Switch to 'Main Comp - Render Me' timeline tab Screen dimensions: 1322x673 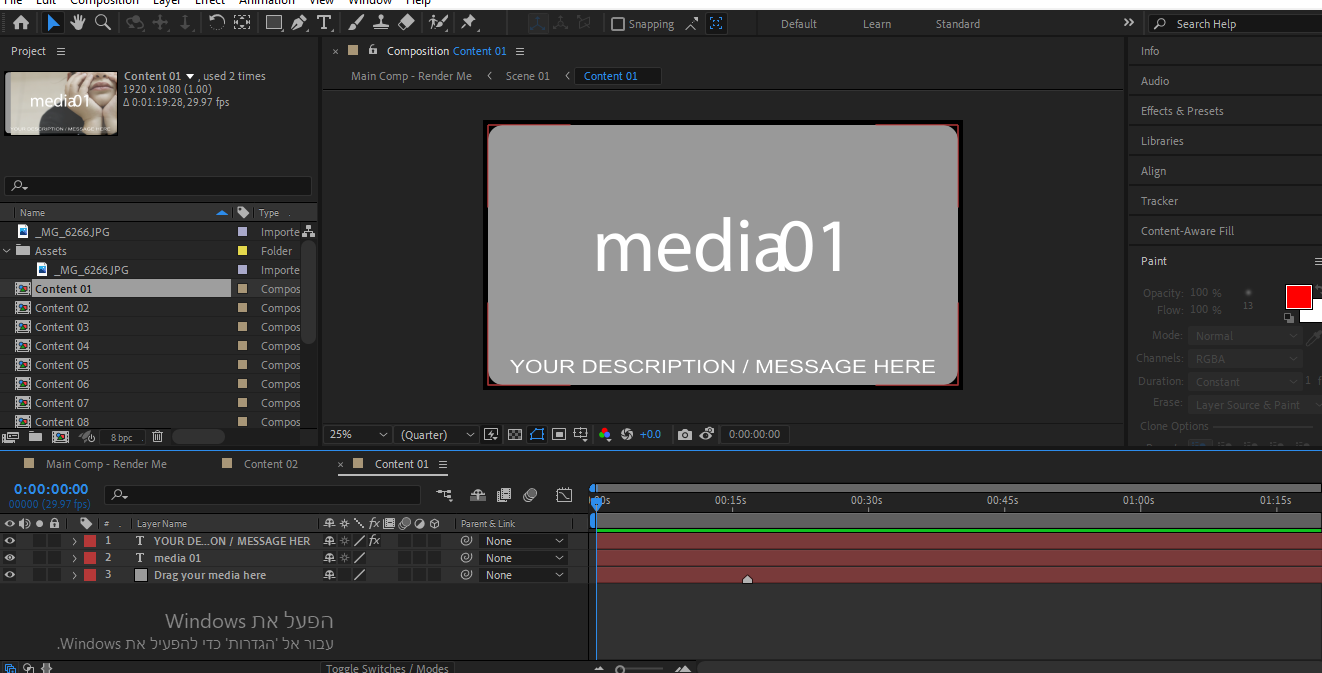click(106, 464)
